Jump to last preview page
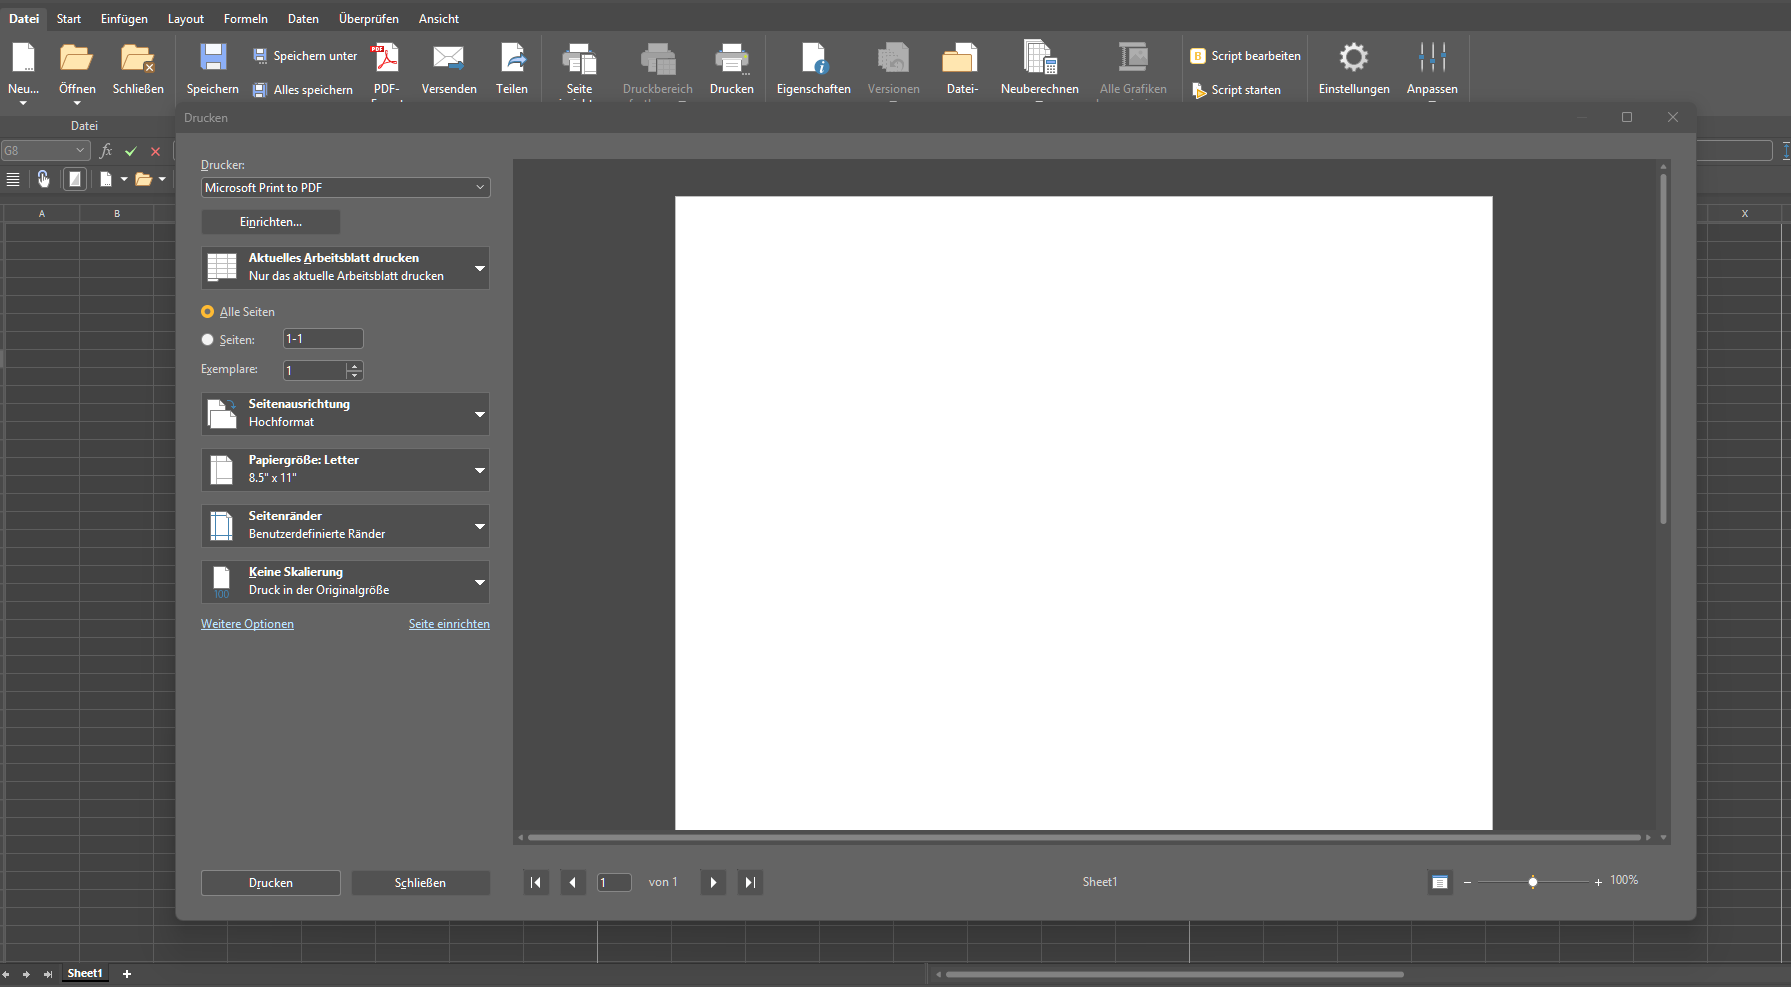 pos(750,882)
